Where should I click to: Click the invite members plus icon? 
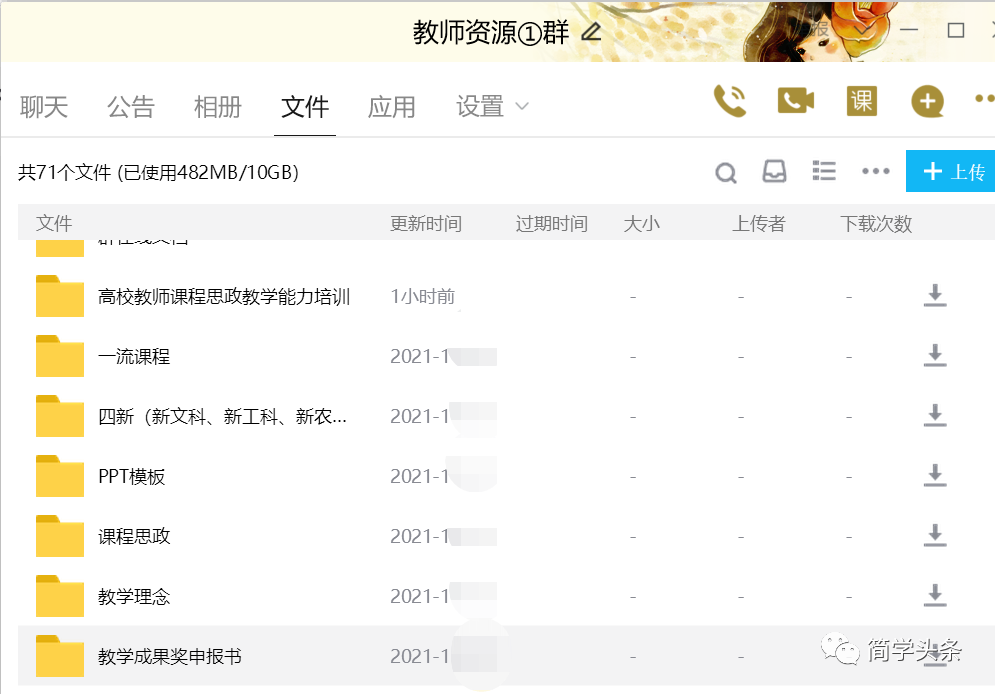point(928,101)
